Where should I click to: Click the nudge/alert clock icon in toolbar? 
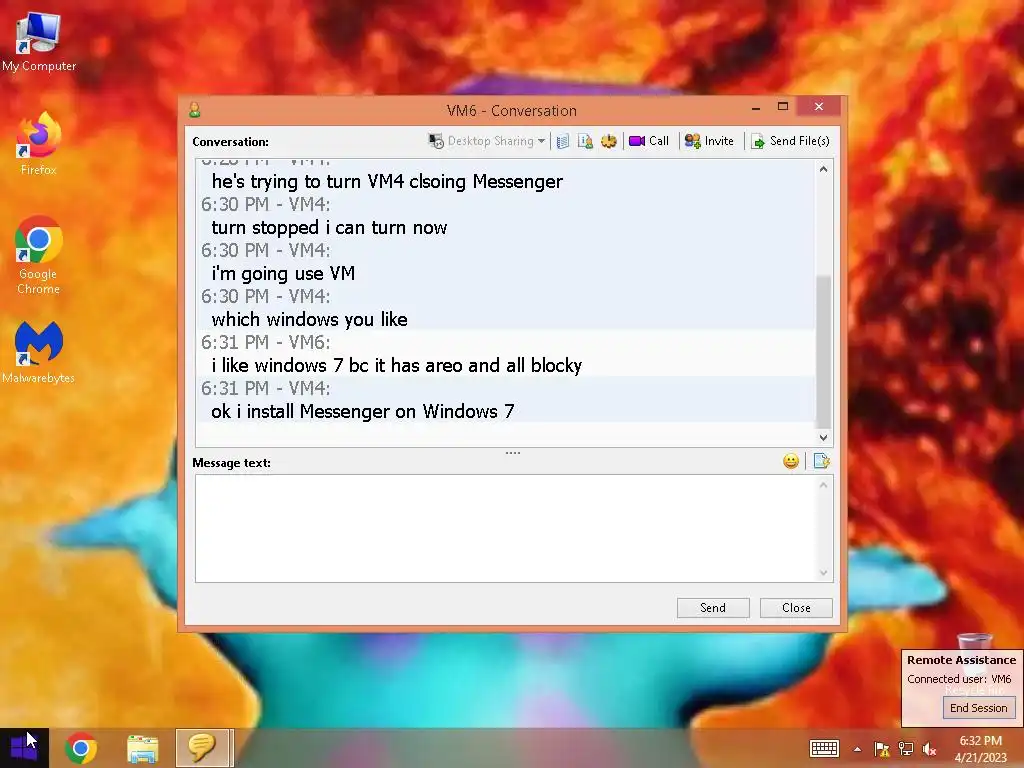coord(609,141)
